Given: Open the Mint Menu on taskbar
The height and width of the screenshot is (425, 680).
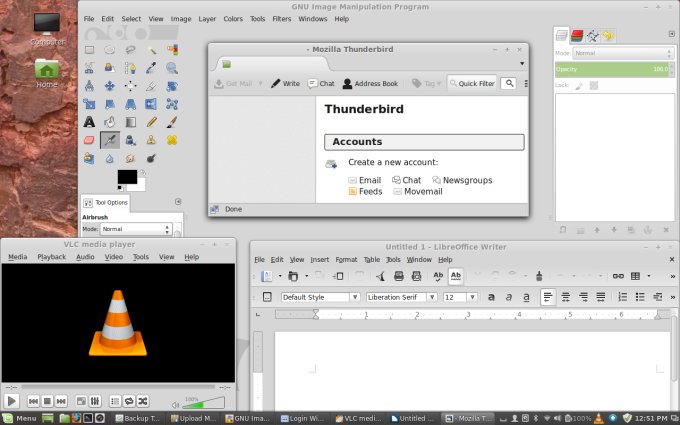Looking at the screenshot, I should coord(19,418).
